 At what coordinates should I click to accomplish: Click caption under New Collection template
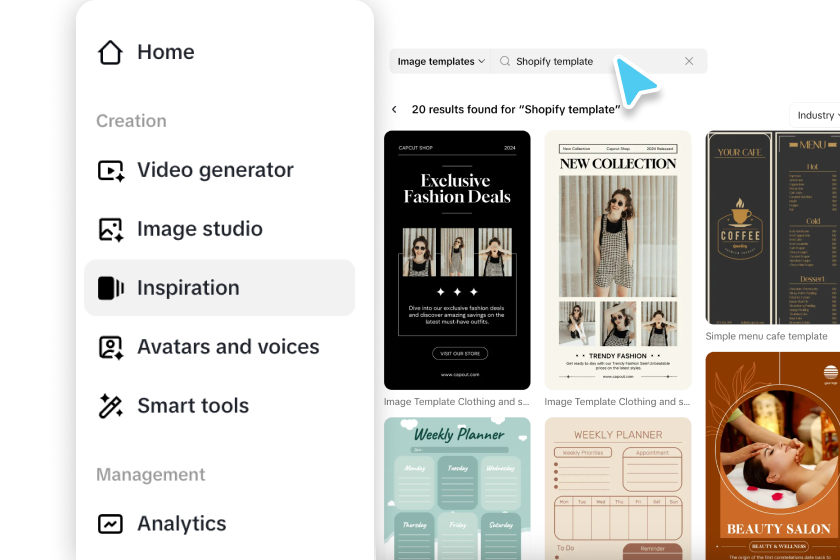[617, 402]
